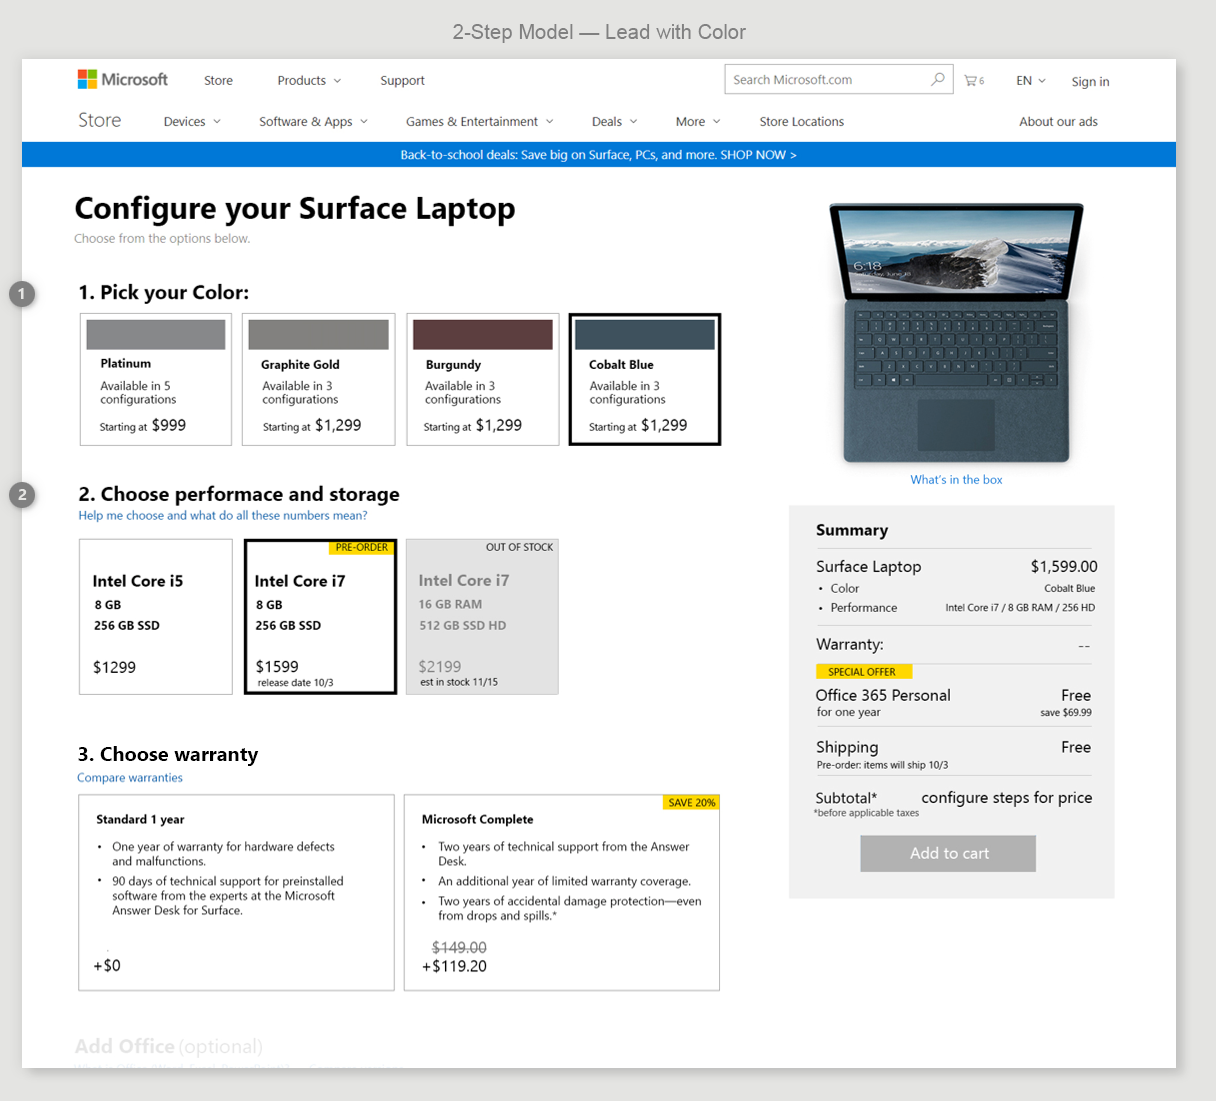Click the +$119.20 warranty price

point(454,967)
